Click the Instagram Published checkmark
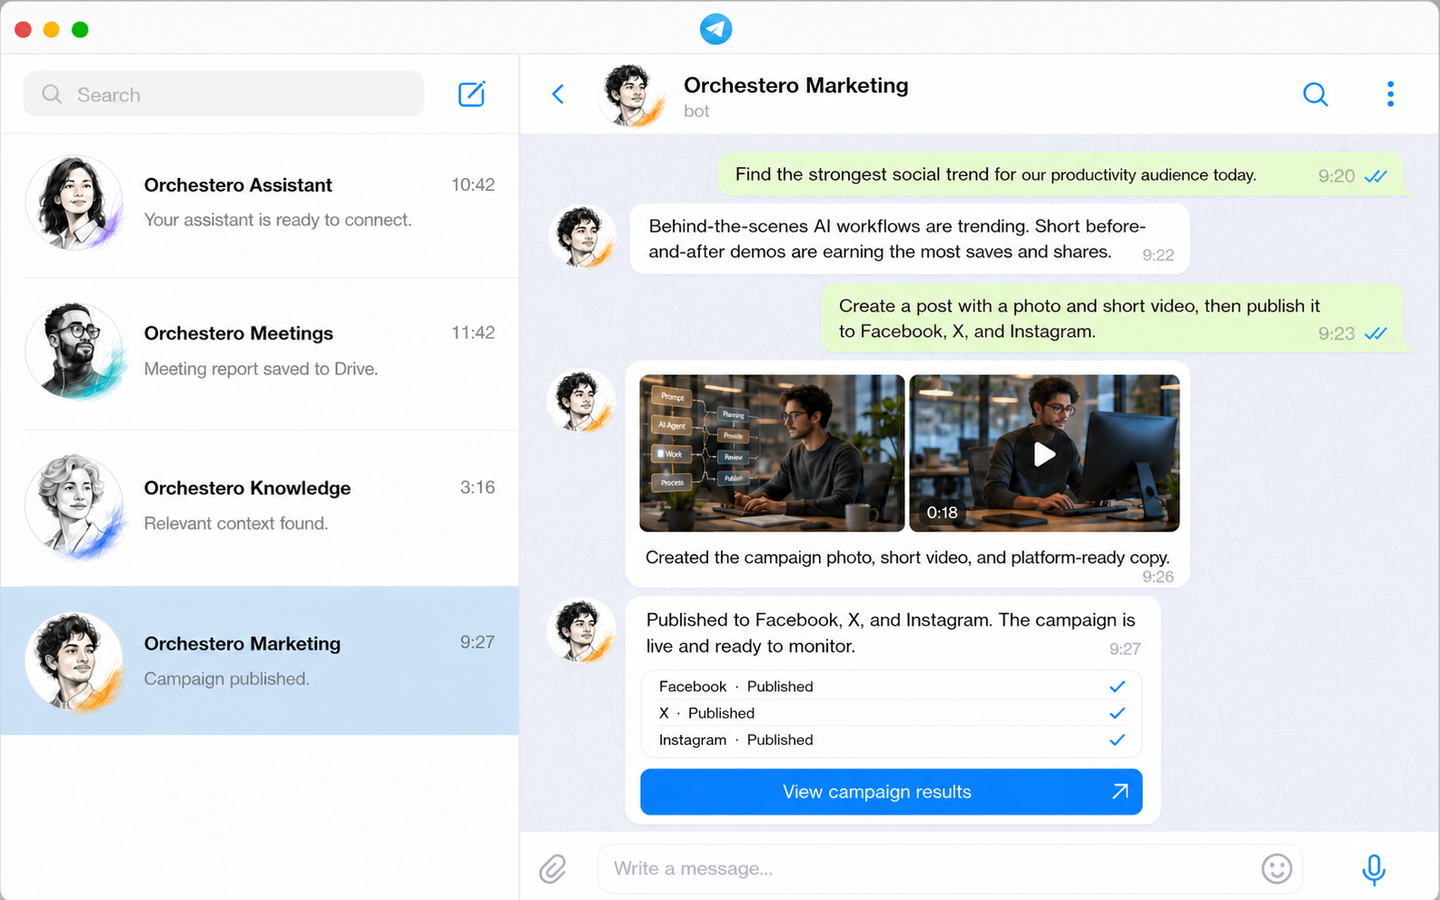The width and height of the screenshot is (1440, 900). click(1117, 740)
